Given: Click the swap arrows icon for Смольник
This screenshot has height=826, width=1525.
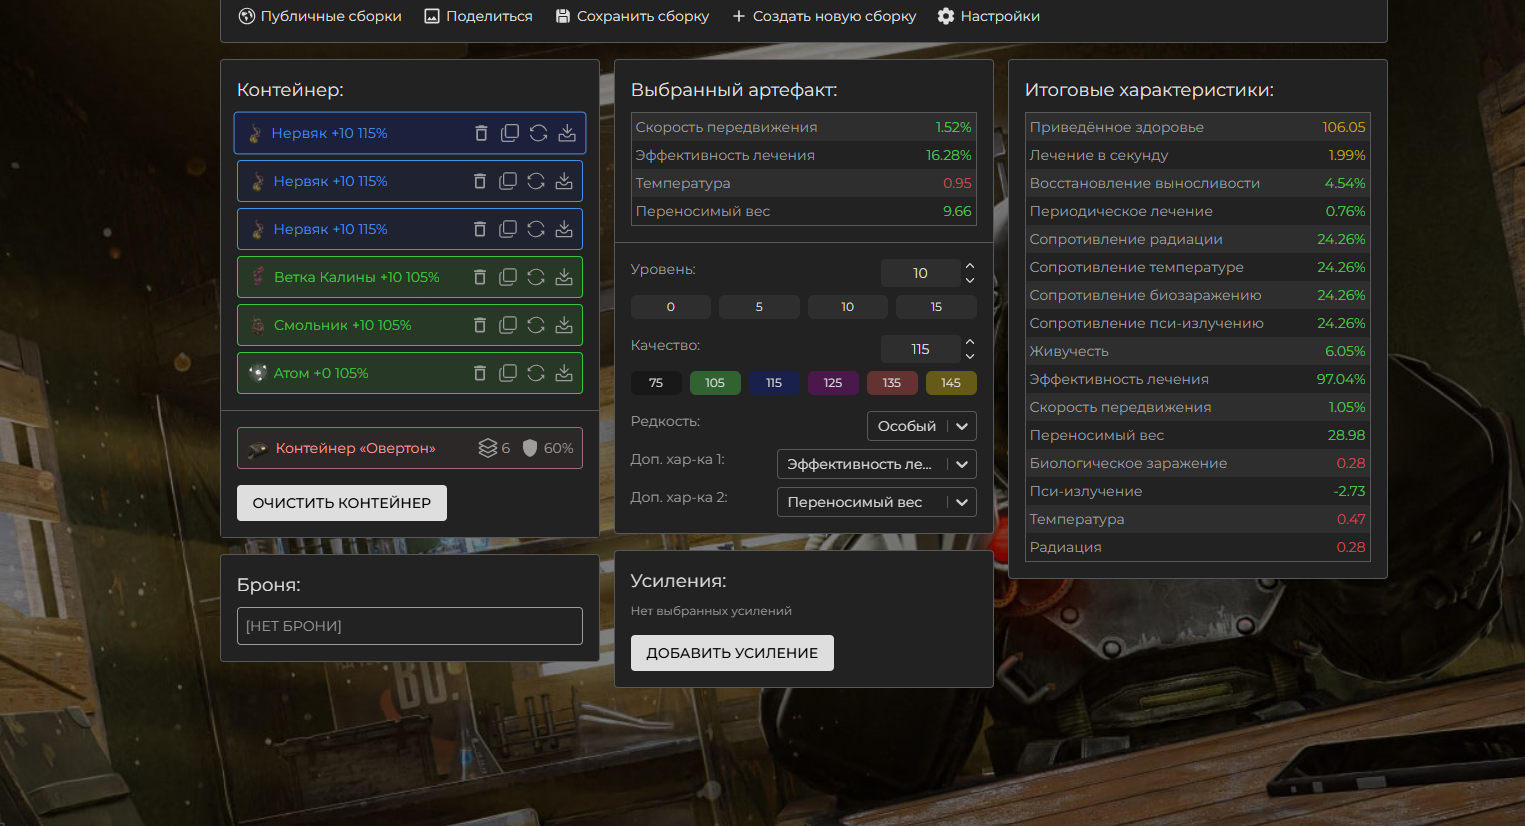Looking at the screenshot, I should (536, 325).
